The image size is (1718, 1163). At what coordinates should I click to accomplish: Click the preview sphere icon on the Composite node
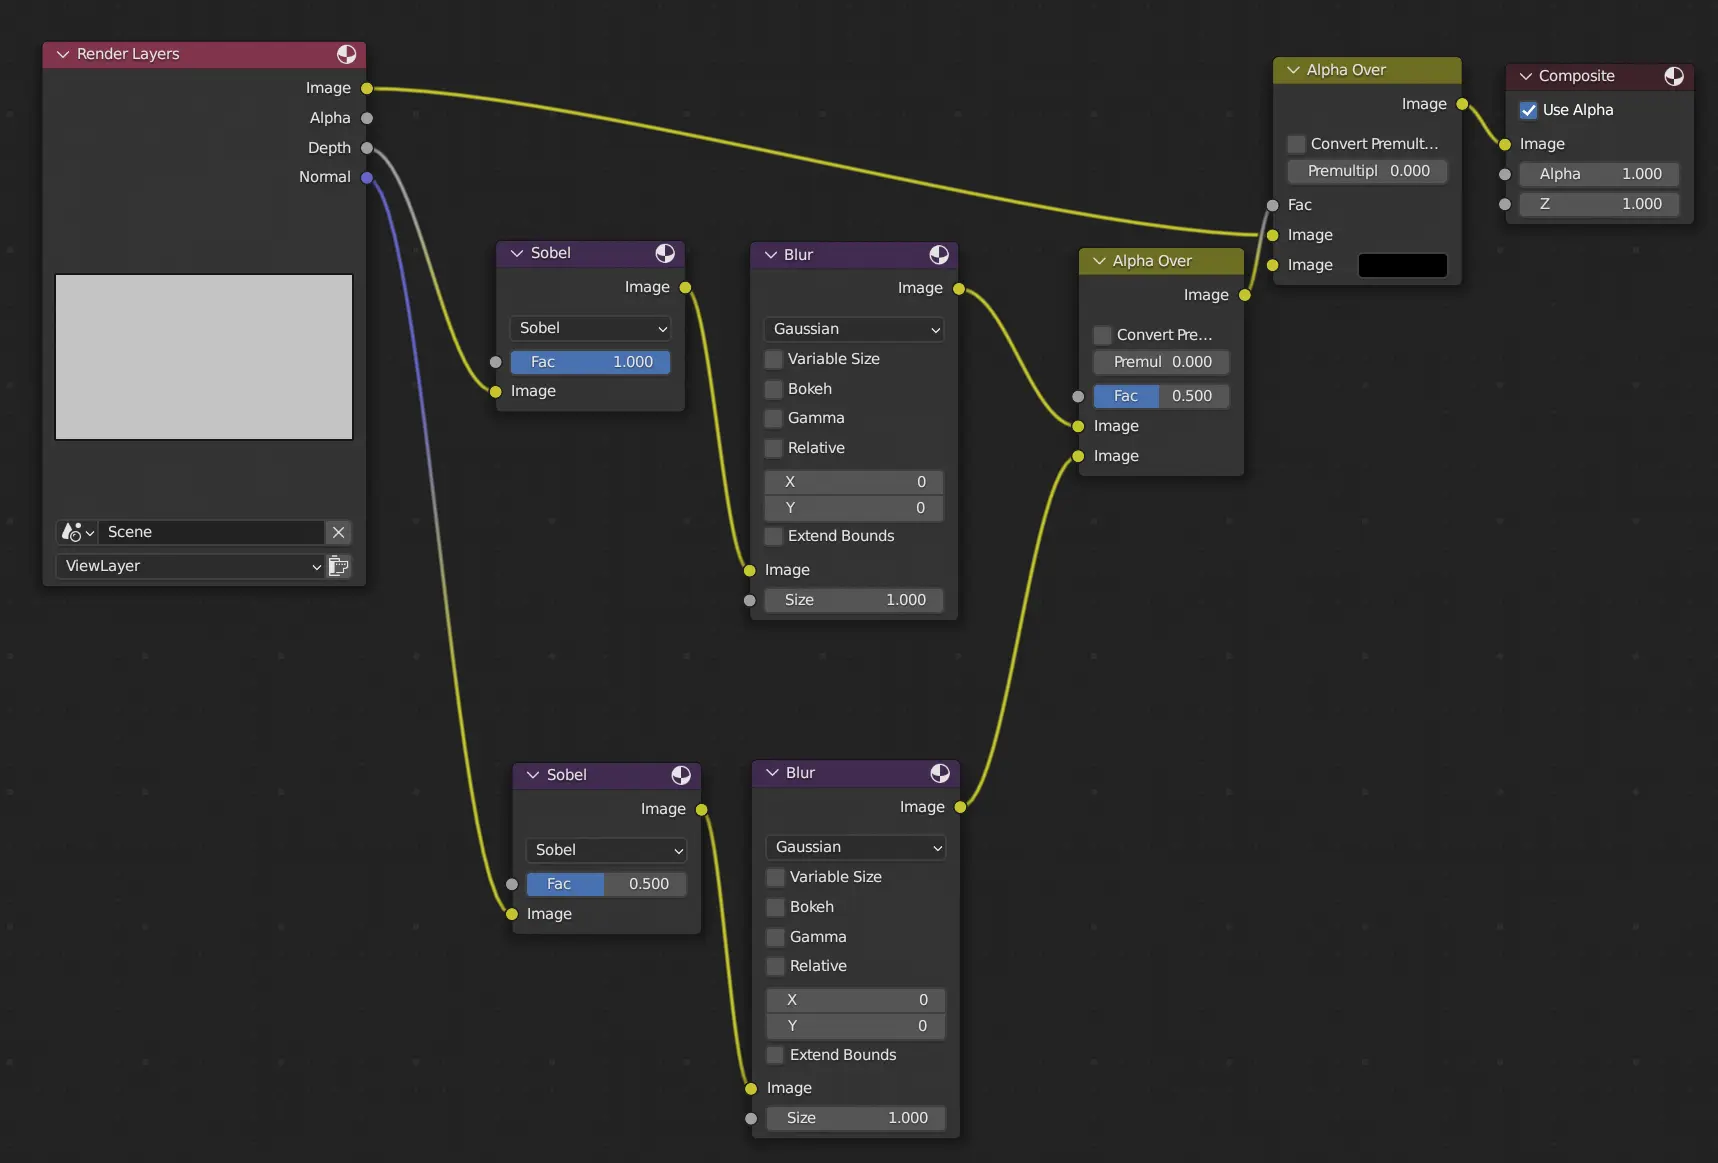click(x=1674, y=76)
